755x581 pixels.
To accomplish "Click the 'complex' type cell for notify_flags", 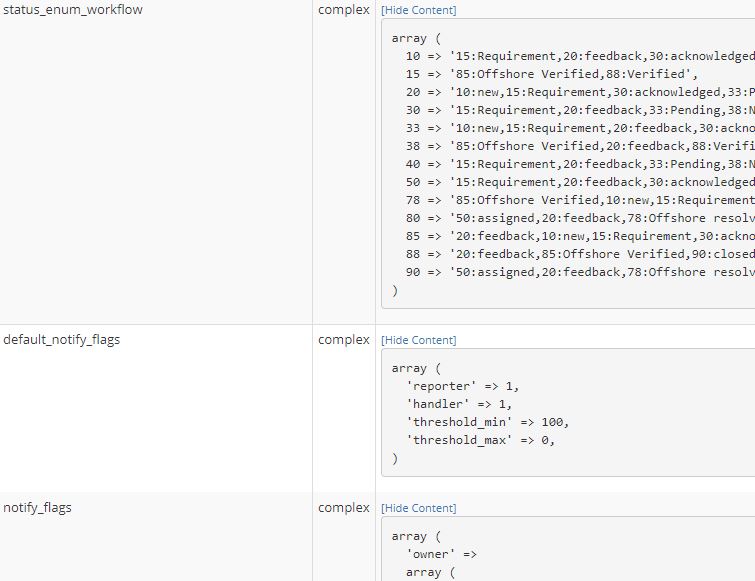I will 344,508.
